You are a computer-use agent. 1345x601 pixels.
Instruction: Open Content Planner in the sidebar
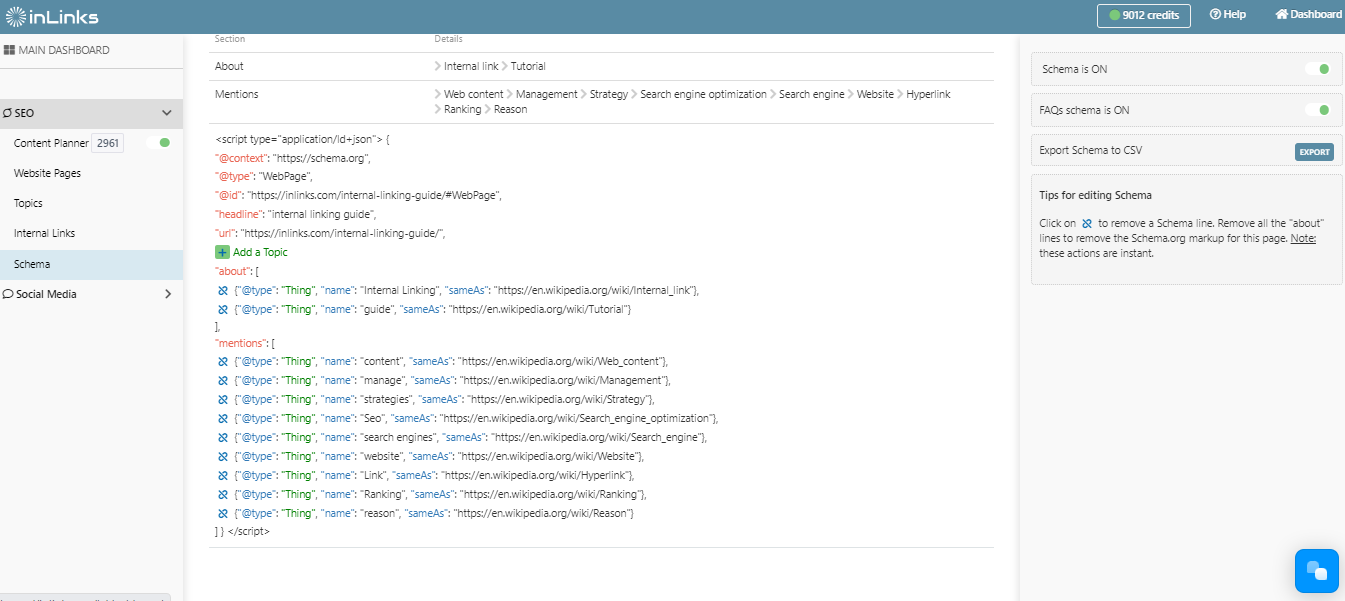click(51, 143)
